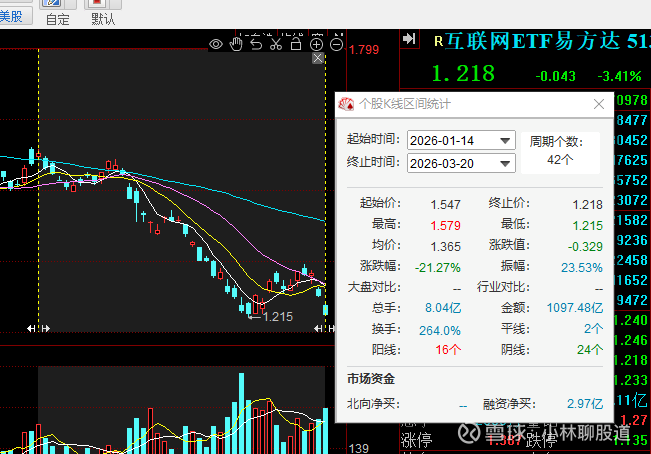651x454 pixels.
Task: Click the 换手 value 264.0%
Action: 440,330
